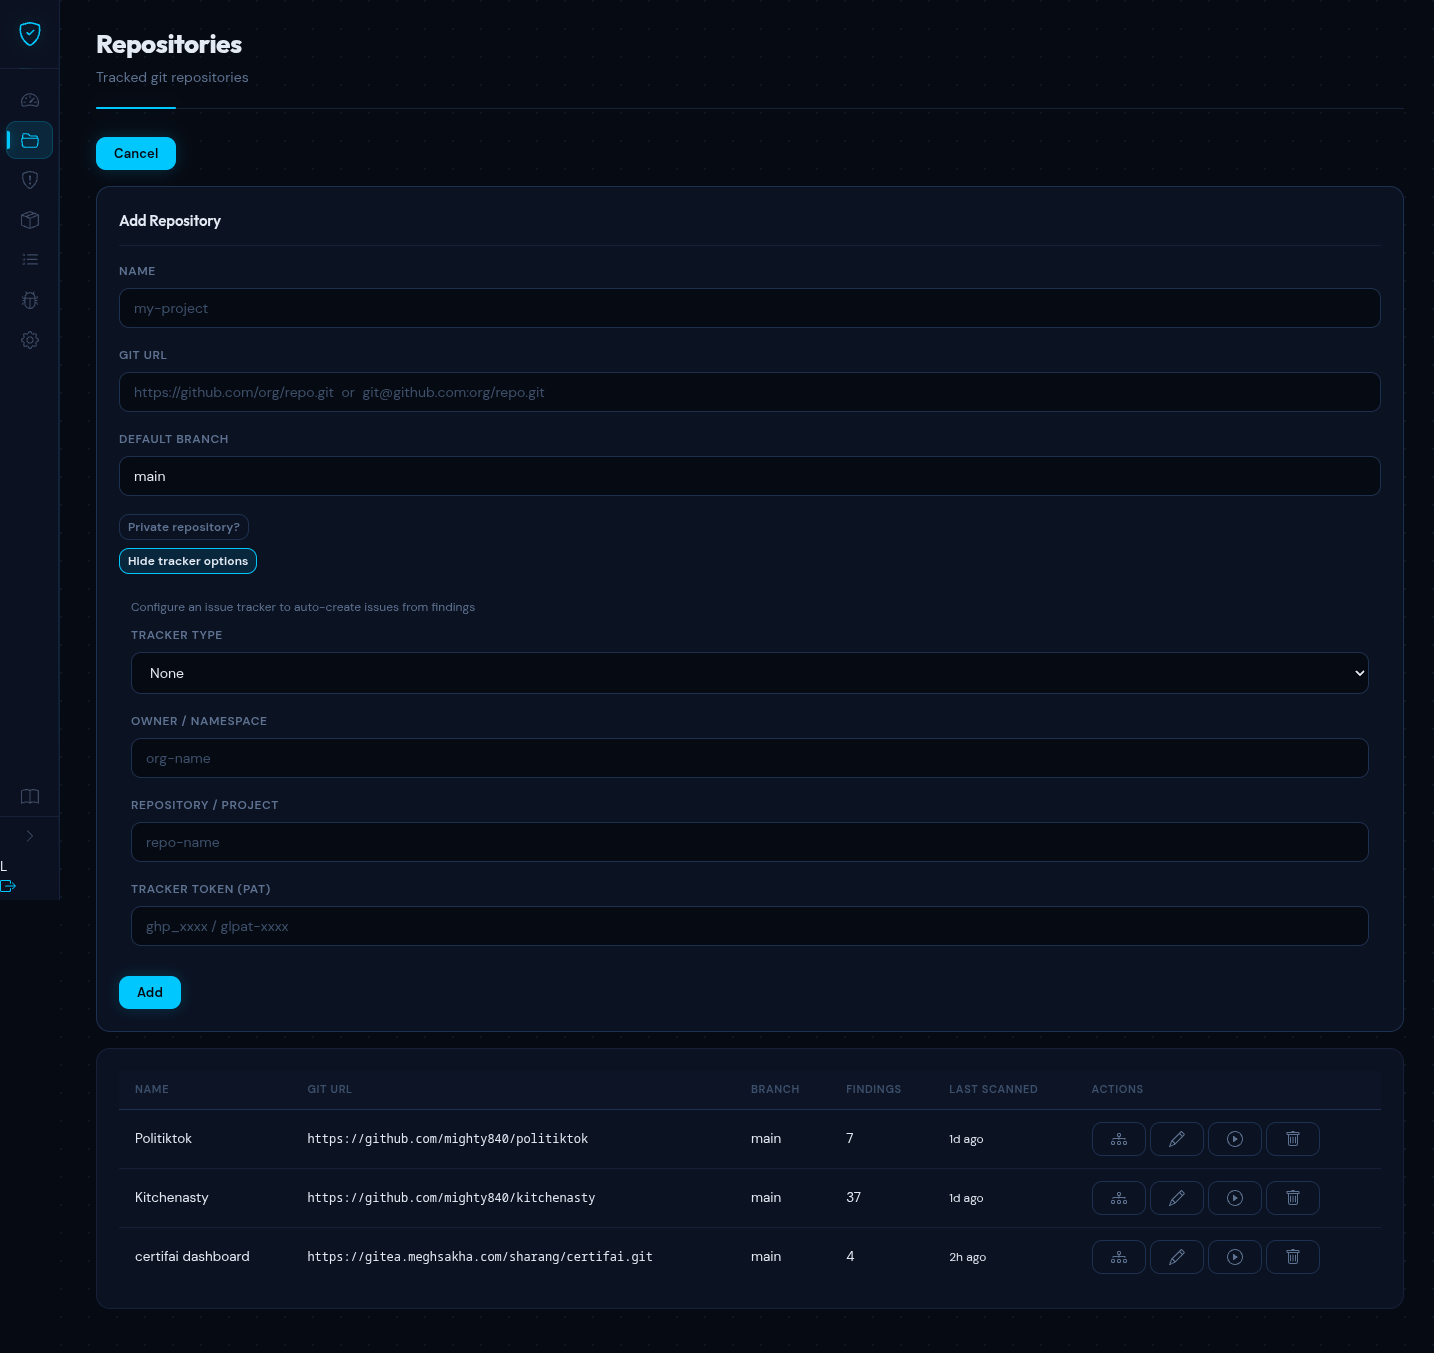
Task: Click the logout icon at sidebar bottom
Action: click(x=9, y=886)
